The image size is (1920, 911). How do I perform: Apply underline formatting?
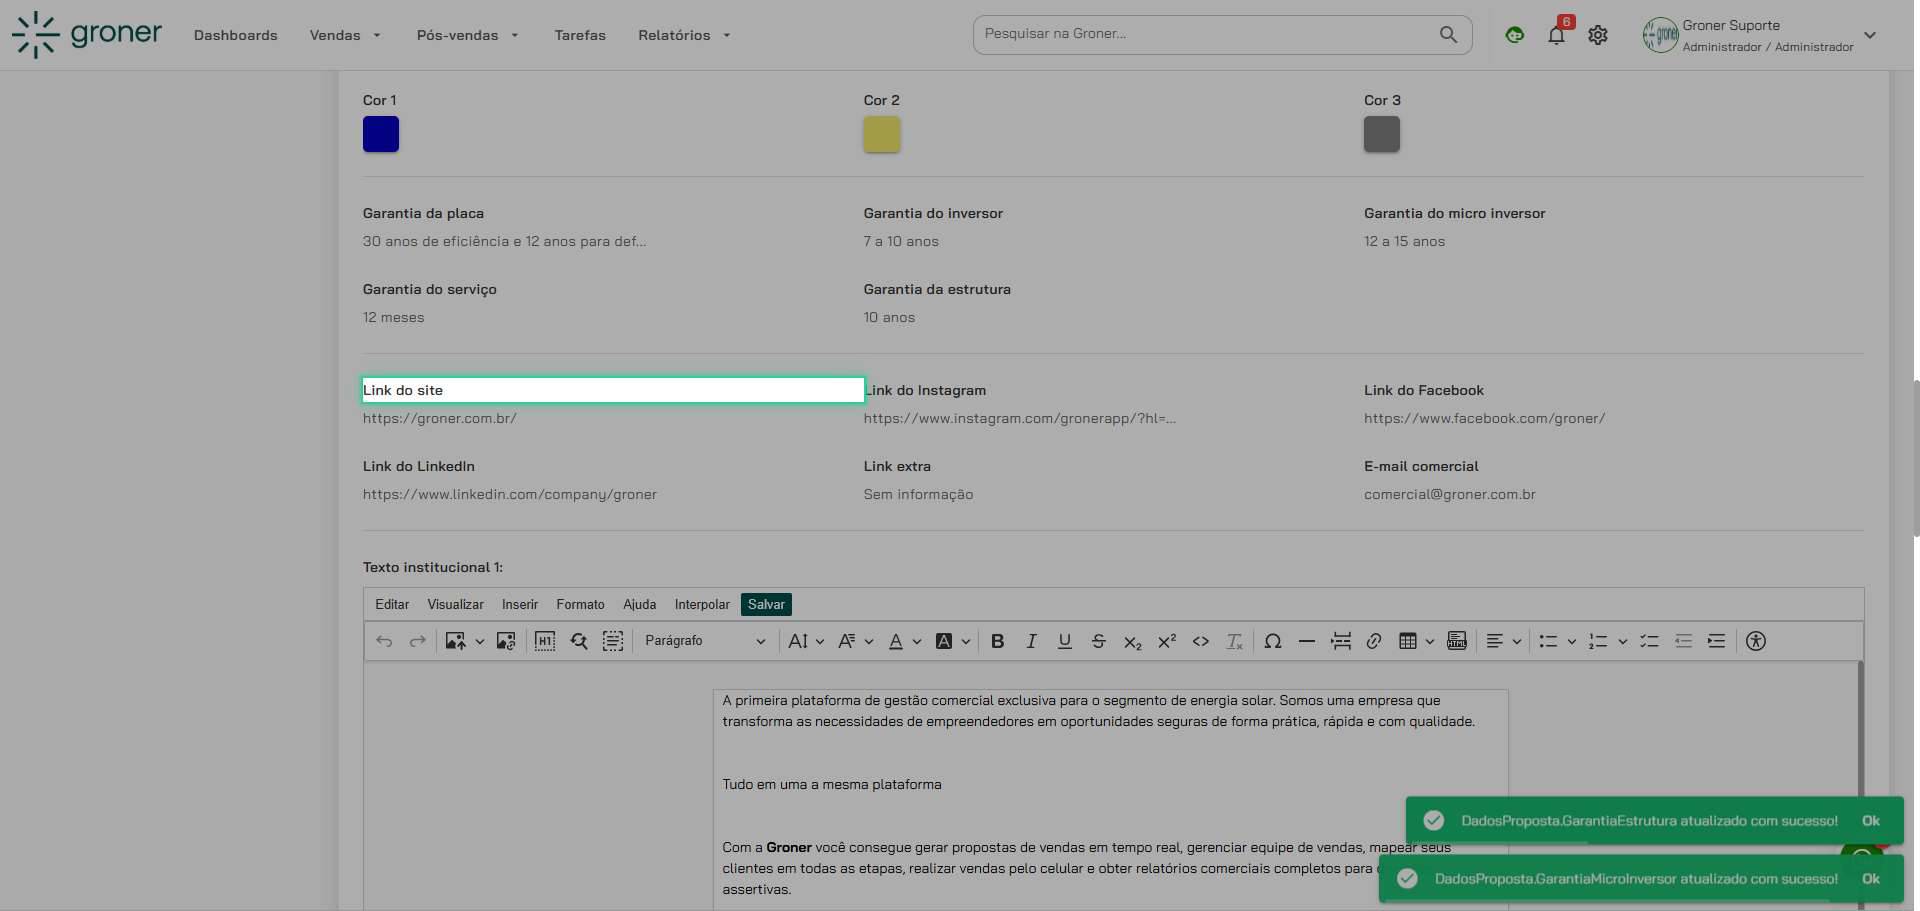pyautogui.click(x=1065, y=641)
